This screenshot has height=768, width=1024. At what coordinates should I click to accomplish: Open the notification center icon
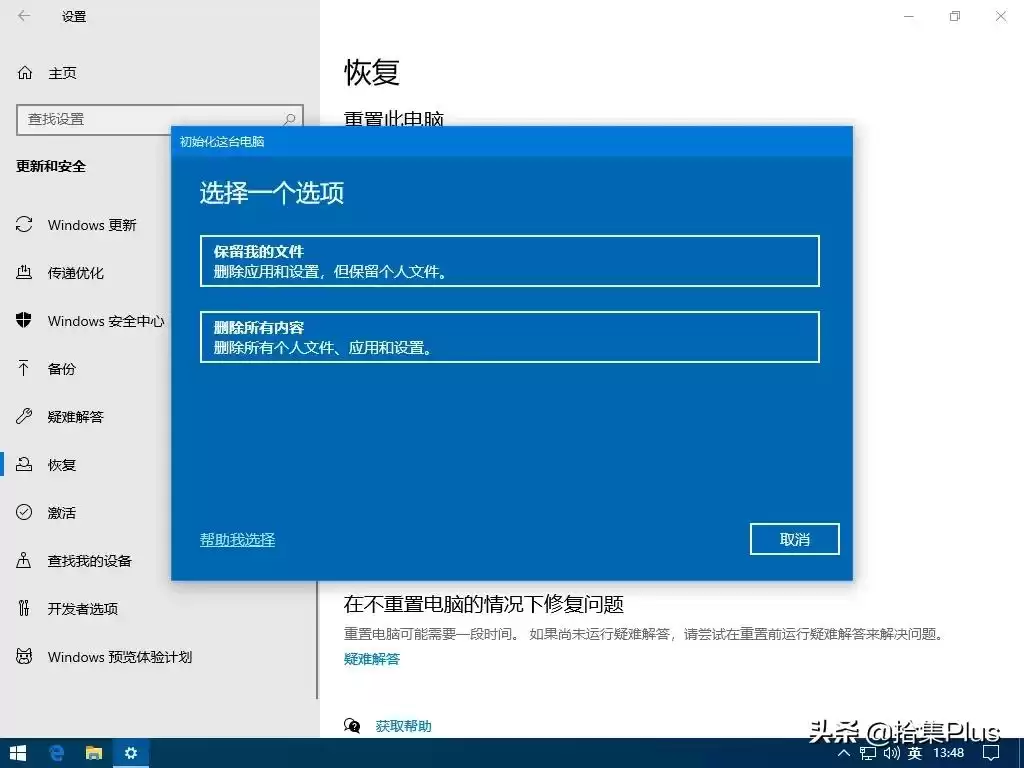[991, 754]
